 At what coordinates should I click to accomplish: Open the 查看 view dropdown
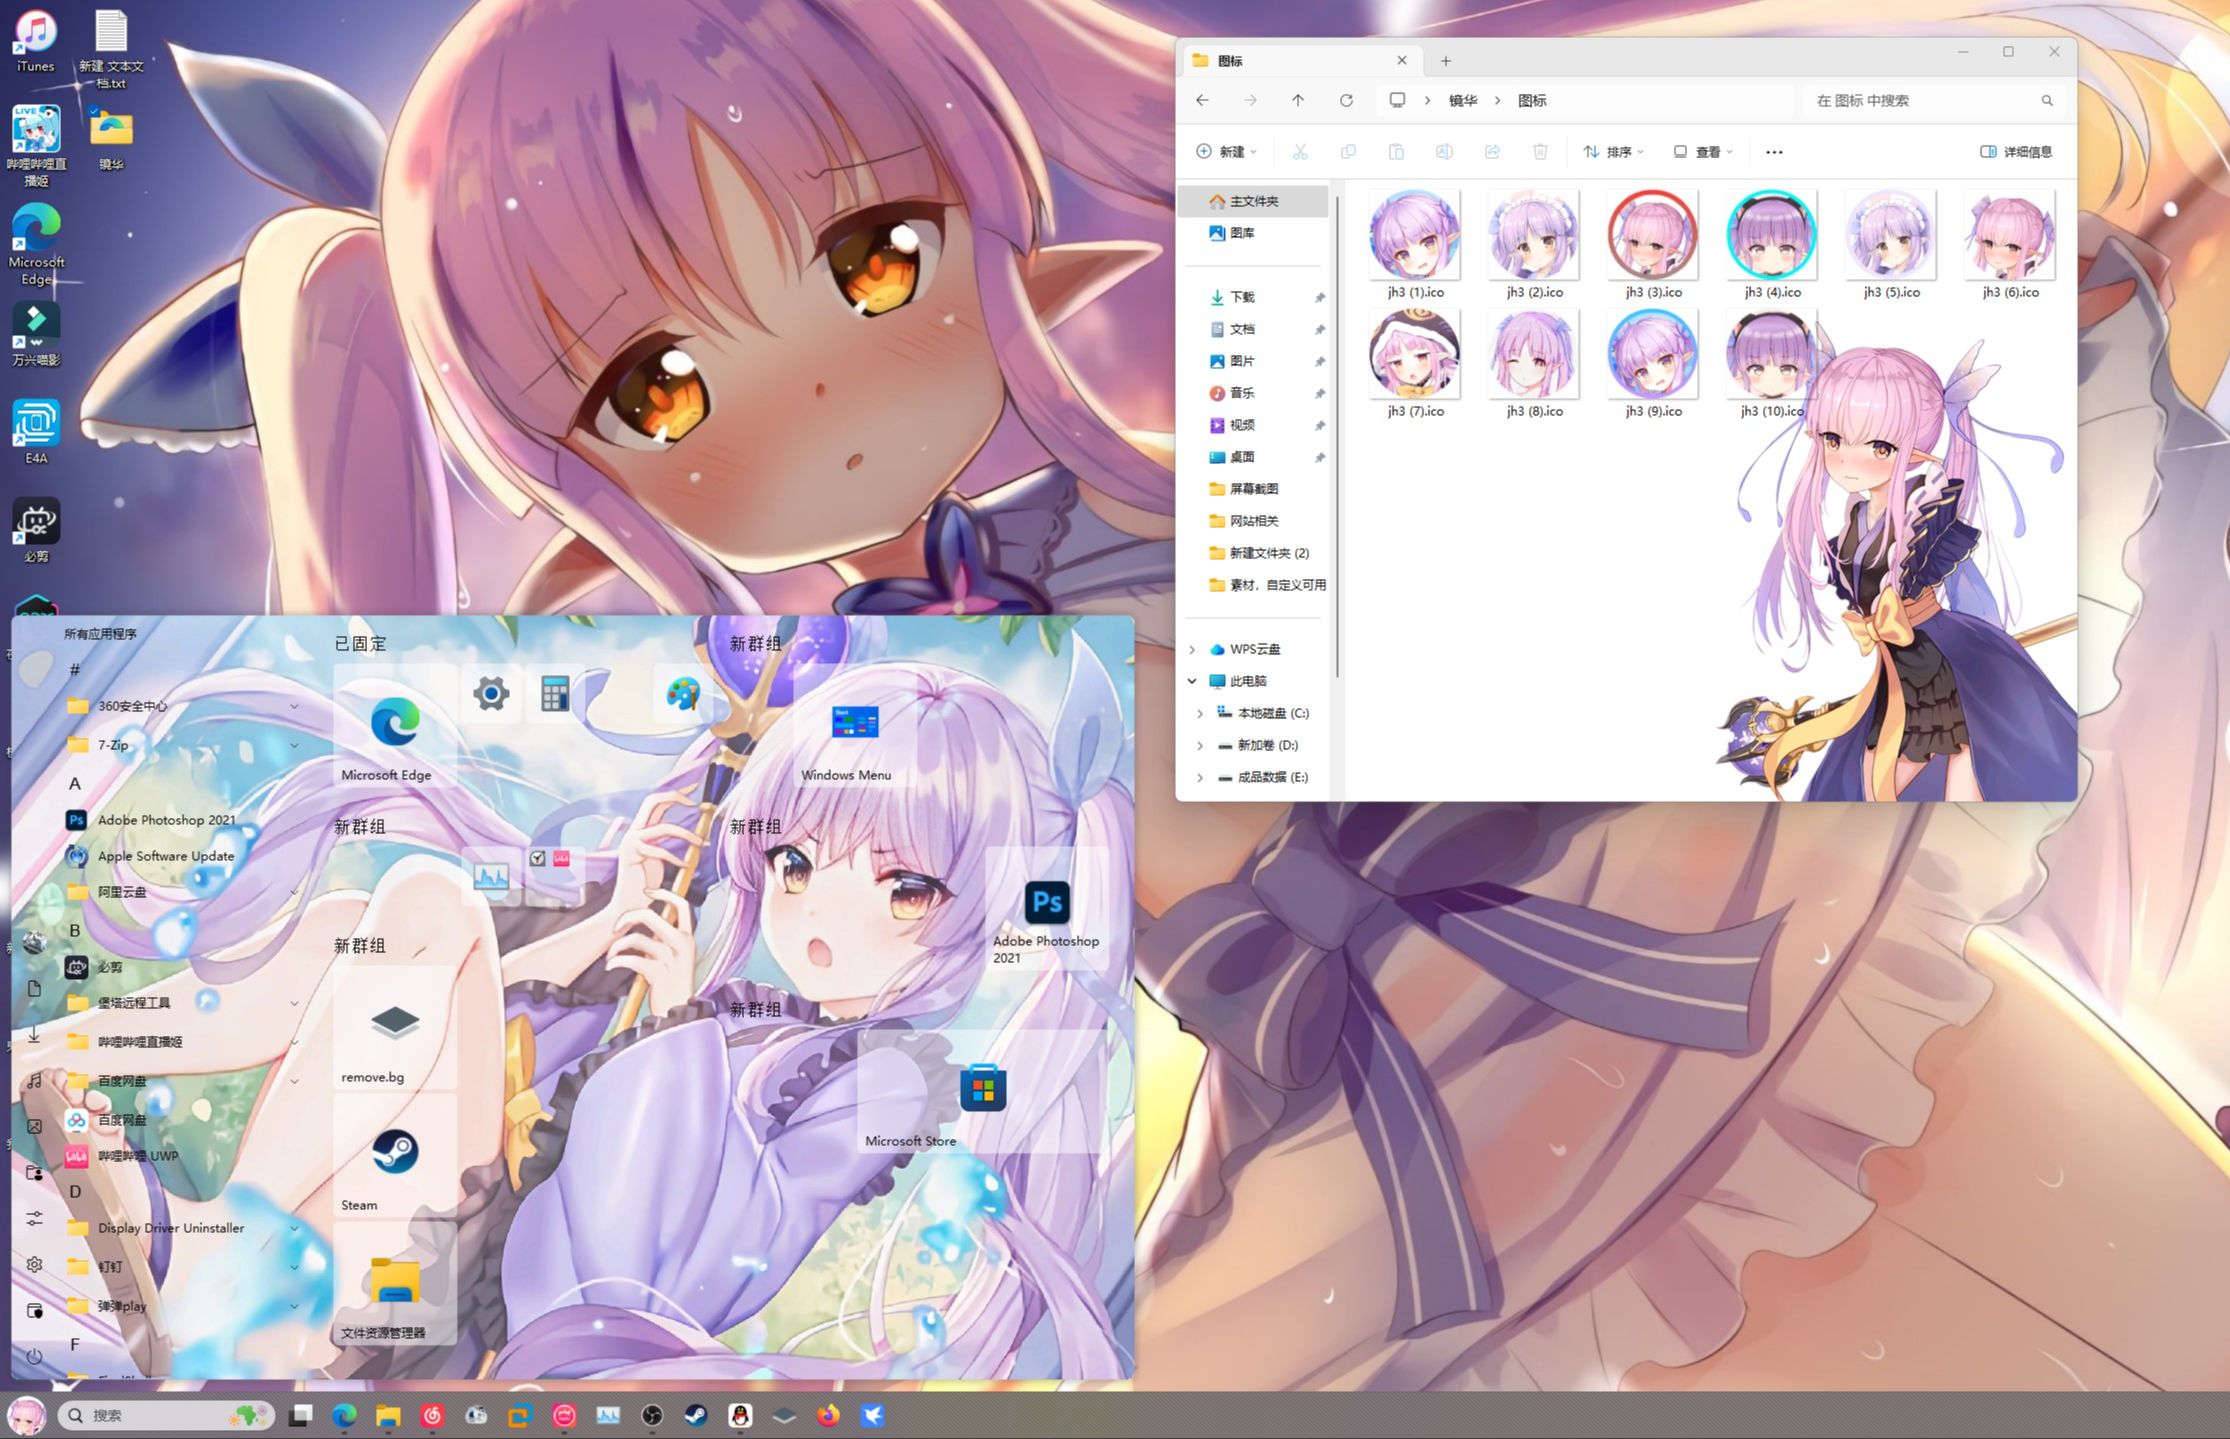coord(1702,152)
